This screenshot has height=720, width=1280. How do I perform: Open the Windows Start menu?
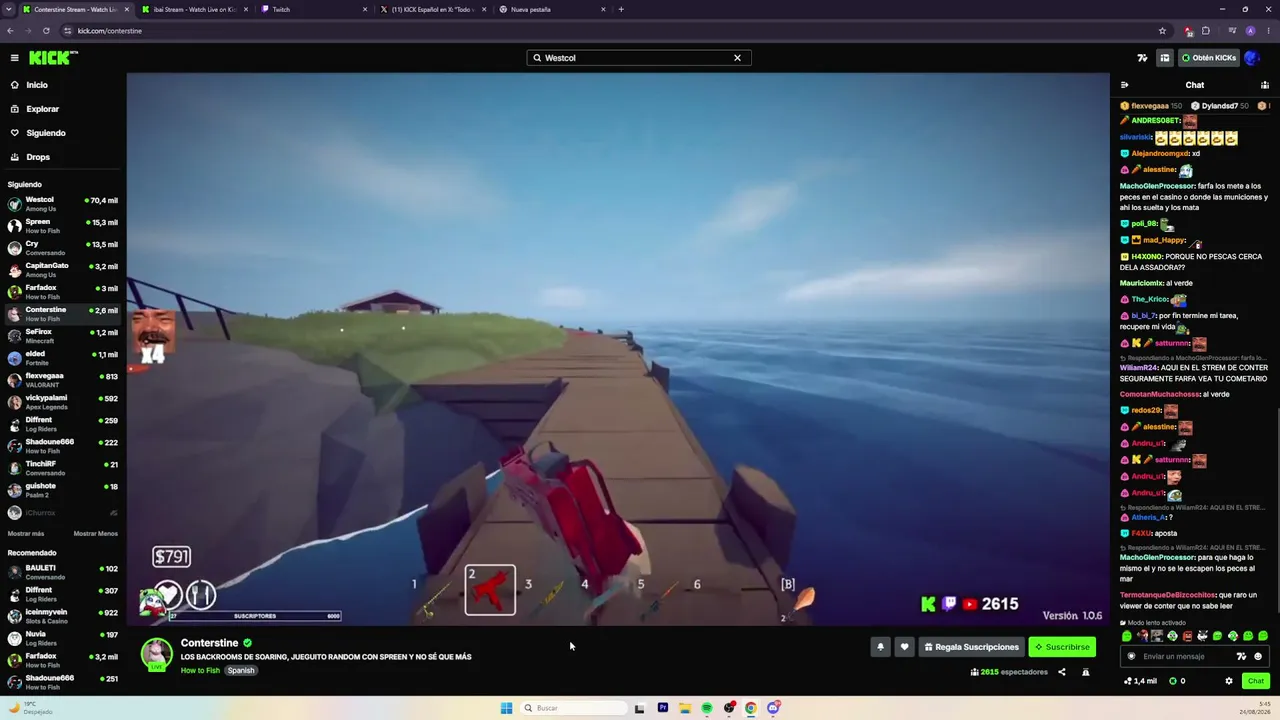[506, 708]
